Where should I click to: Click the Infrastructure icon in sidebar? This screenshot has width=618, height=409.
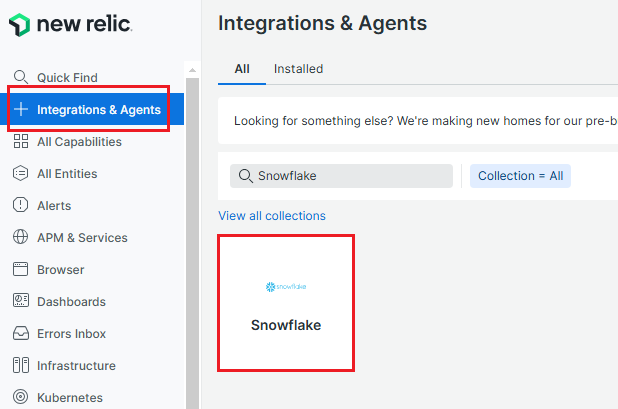tap(20, 366)
